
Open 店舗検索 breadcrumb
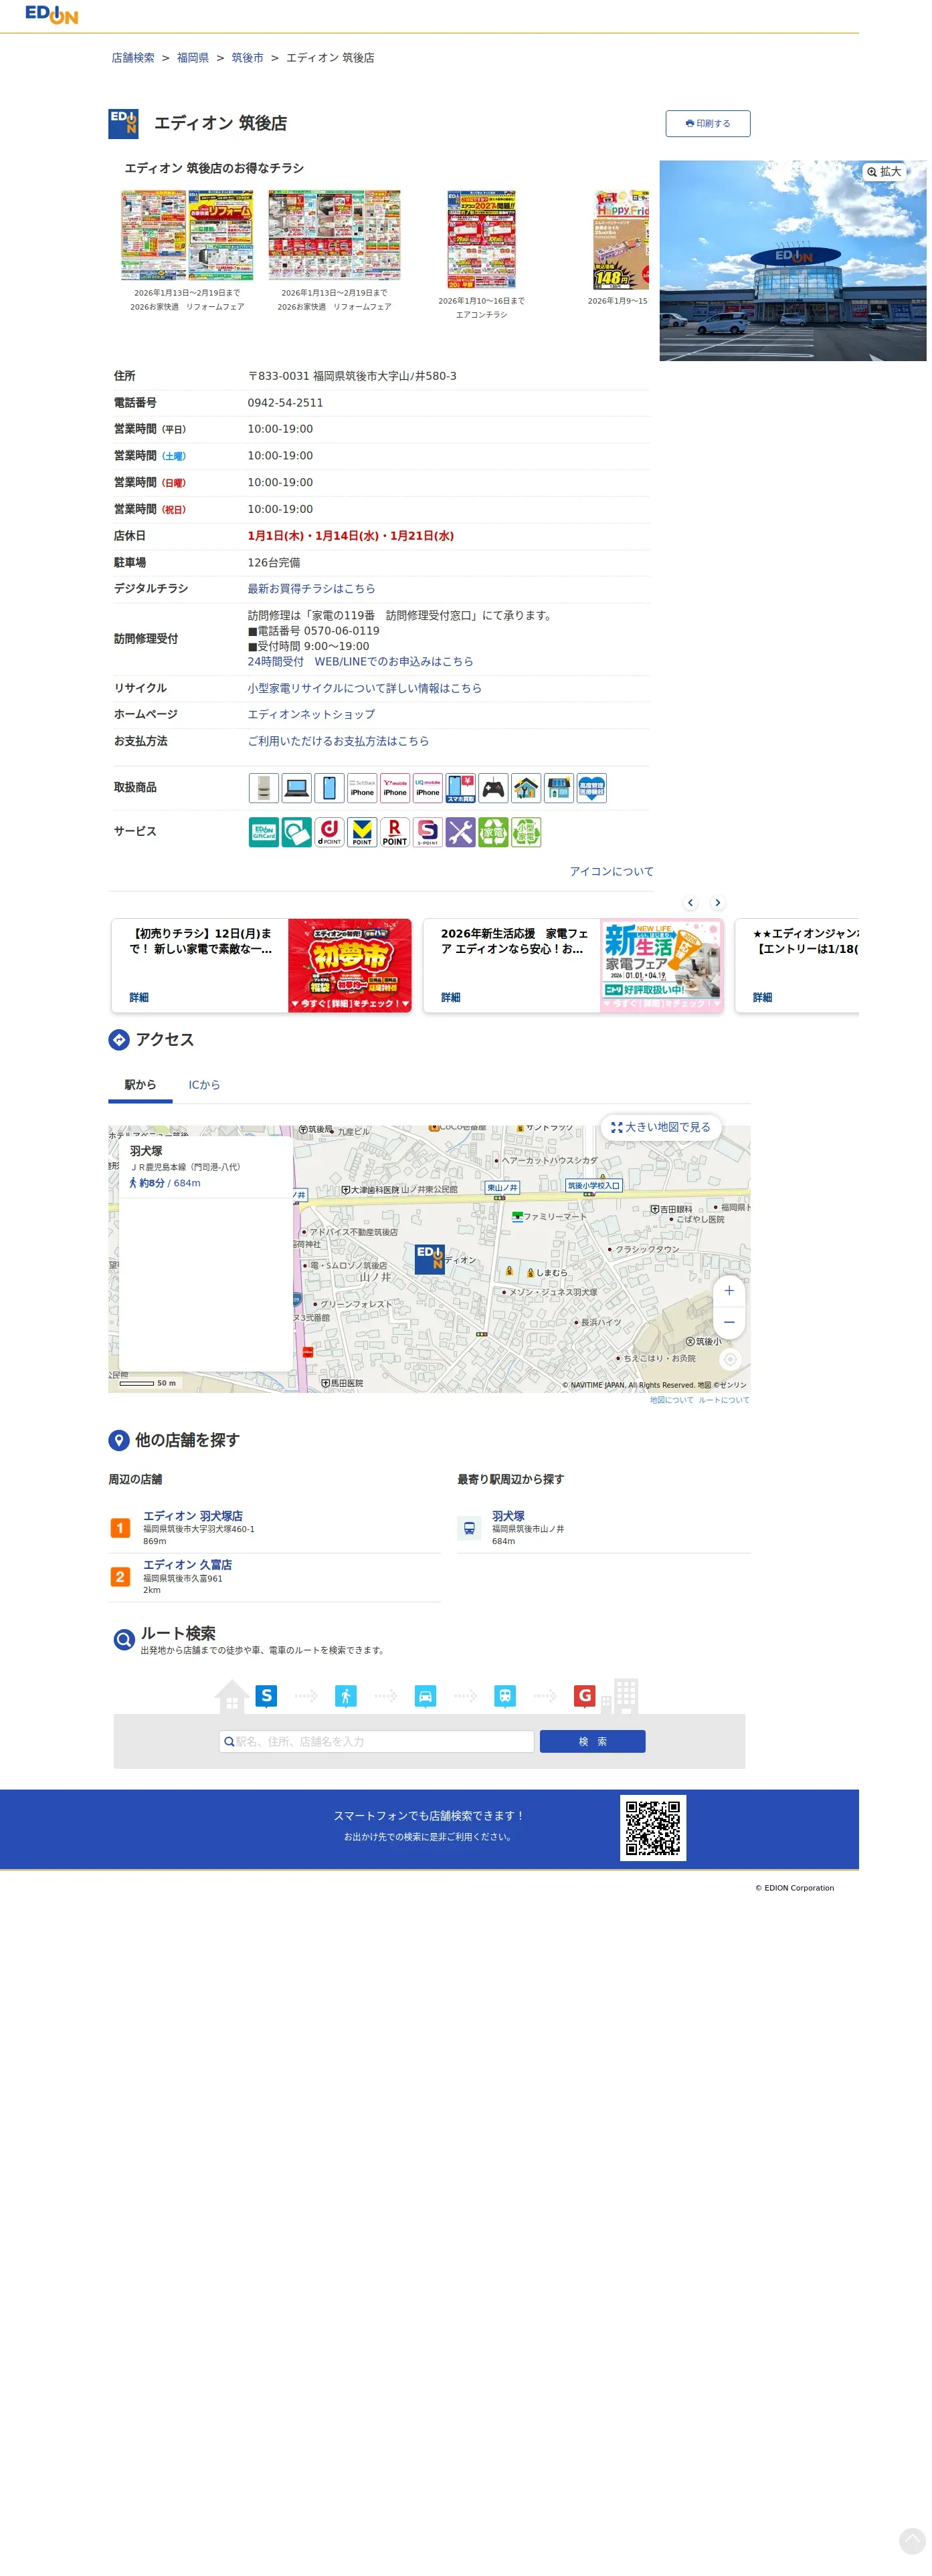(x=133, y=58)
